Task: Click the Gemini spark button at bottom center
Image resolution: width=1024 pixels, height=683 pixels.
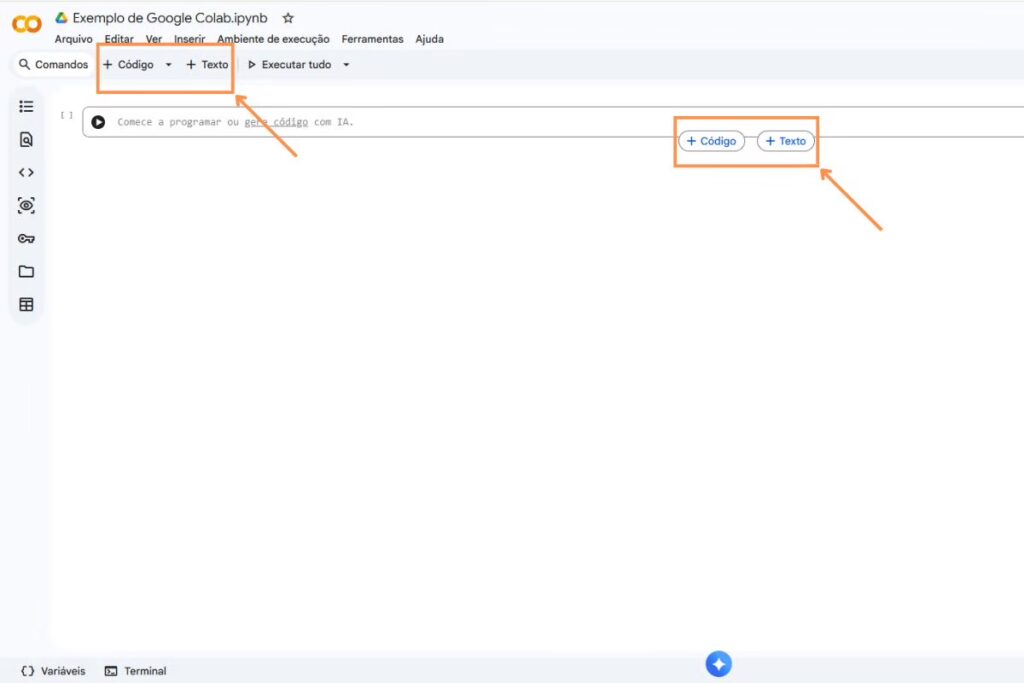Action: 718,663
